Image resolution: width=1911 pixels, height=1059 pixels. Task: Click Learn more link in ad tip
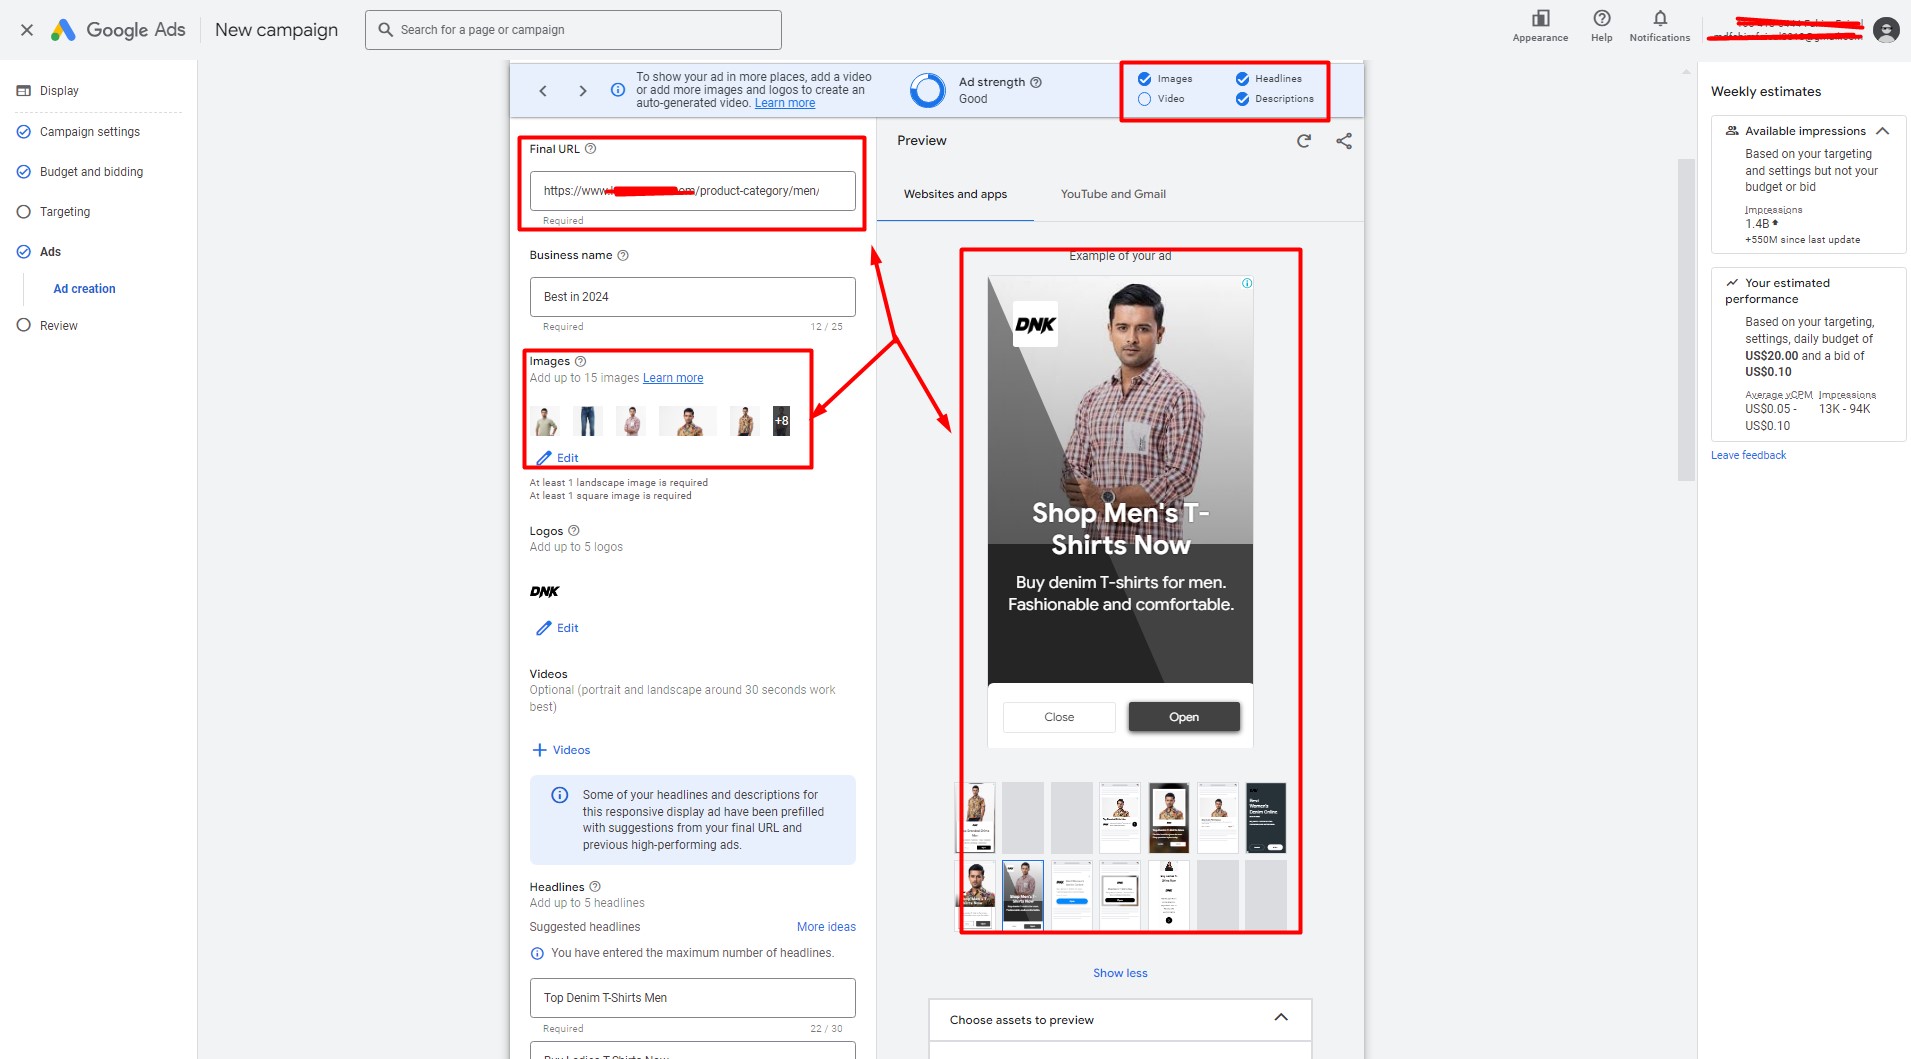(x=785, y=103)
